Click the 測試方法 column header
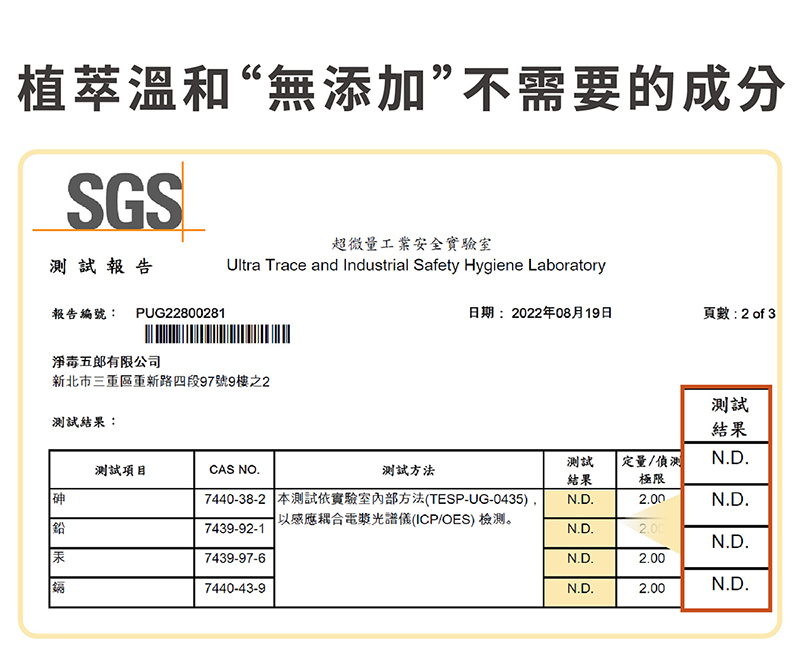 pos(408,470)
